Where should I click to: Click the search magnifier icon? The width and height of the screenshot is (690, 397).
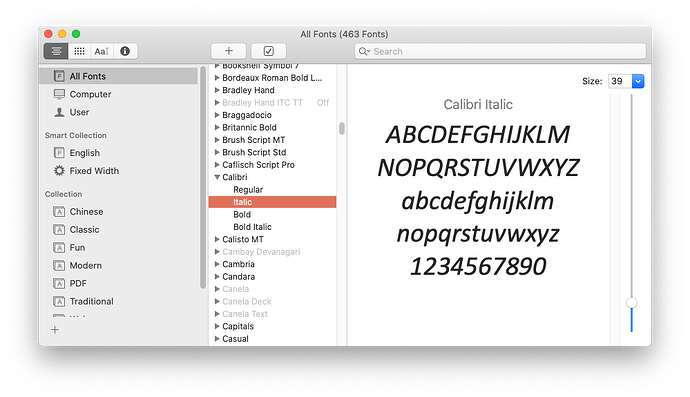pos(363,51)
